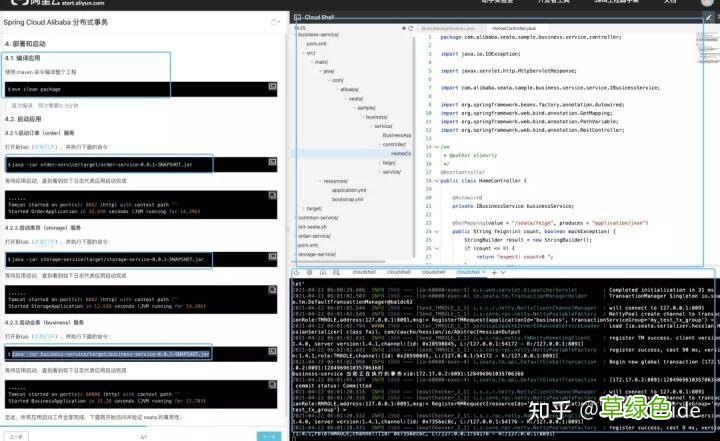The height and width of the screenshot is (441, 720).
Task: Open the common-service/ folder
Action: click(318, 218)
